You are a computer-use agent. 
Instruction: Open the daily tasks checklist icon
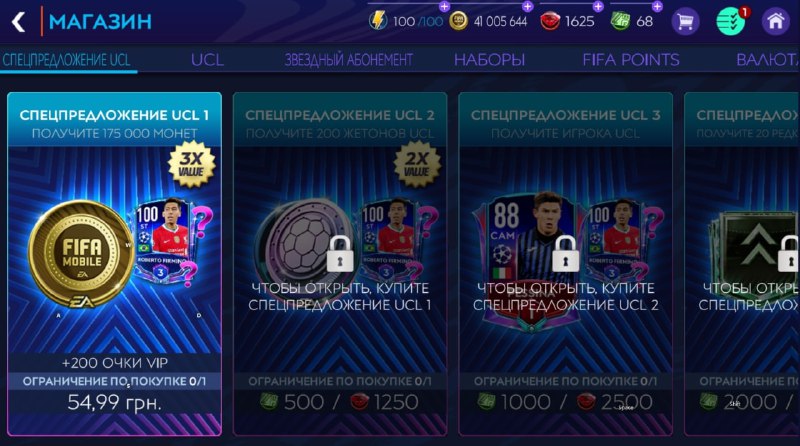coord(731,21)
